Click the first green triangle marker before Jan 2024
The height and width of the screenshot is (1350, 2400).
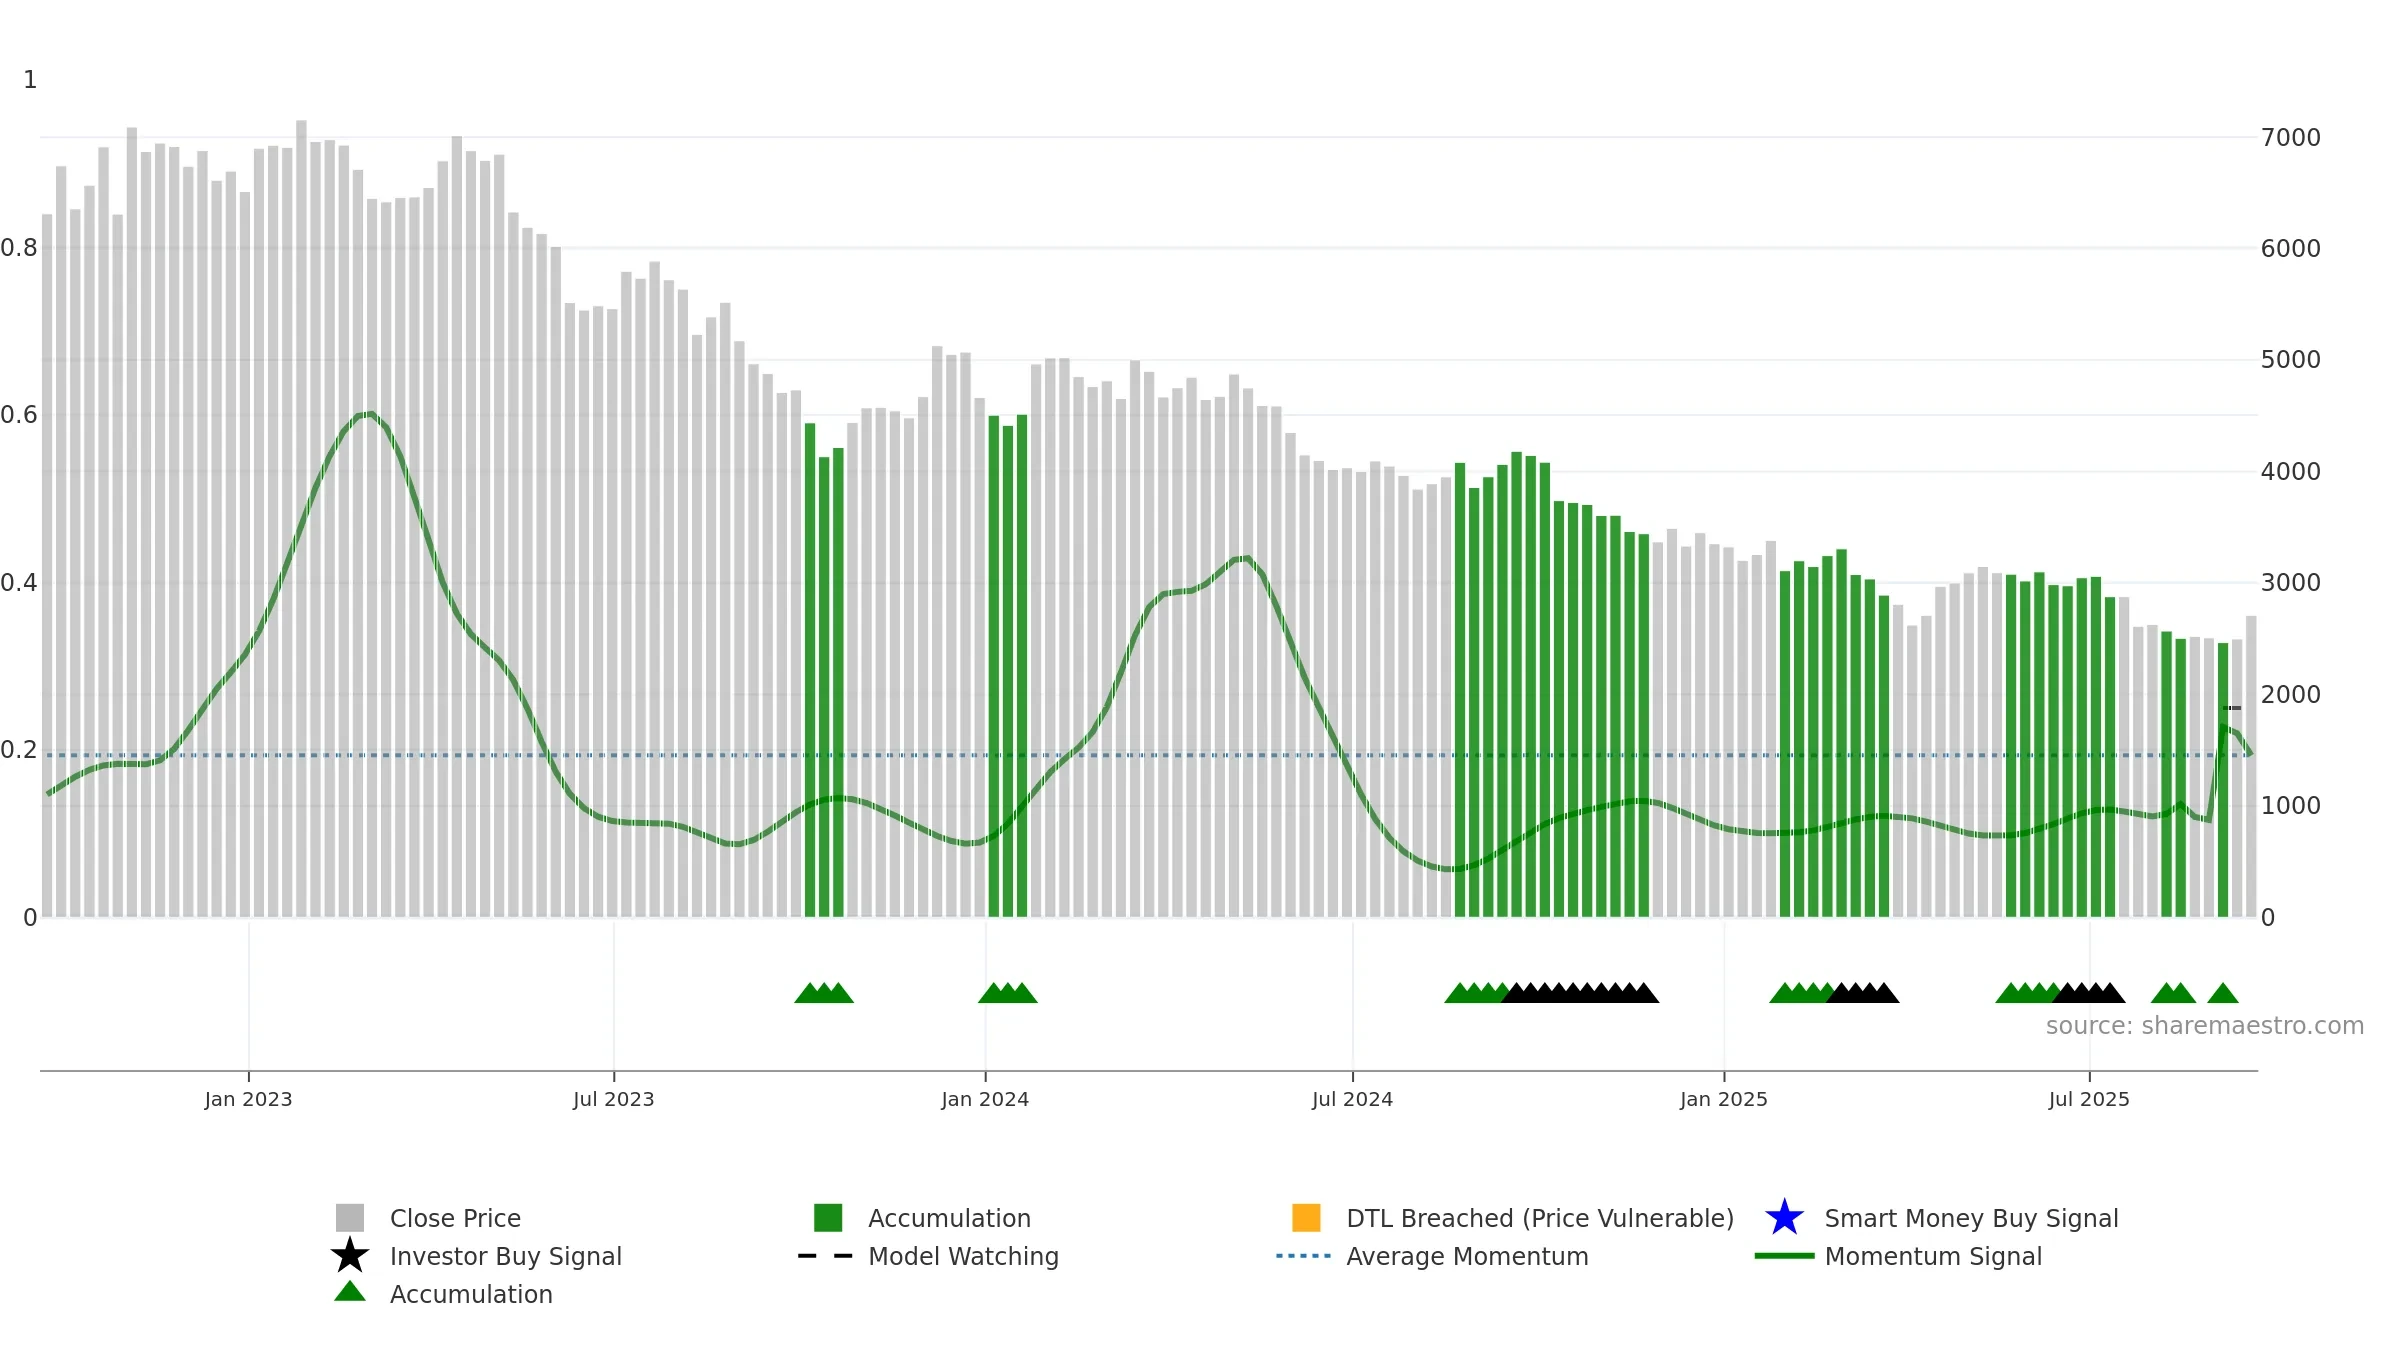click(x=810, y=993)
